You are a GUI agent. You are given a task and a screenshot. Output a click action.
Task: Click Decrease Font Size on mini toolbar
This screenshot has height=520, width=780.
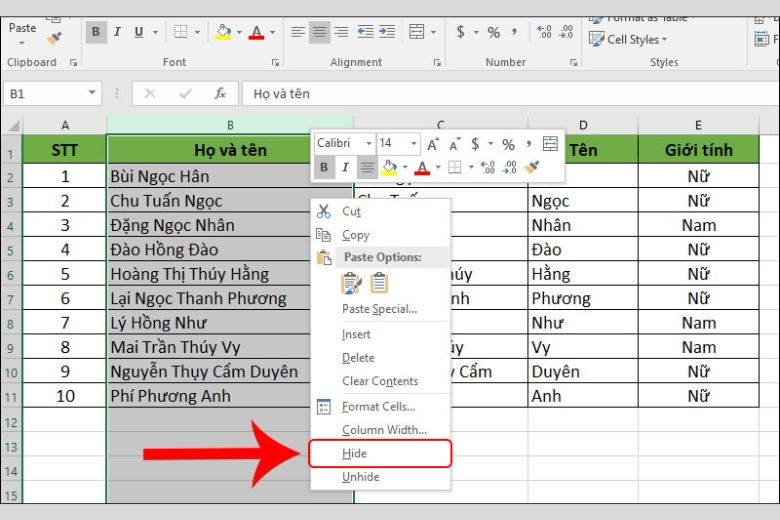454,144
